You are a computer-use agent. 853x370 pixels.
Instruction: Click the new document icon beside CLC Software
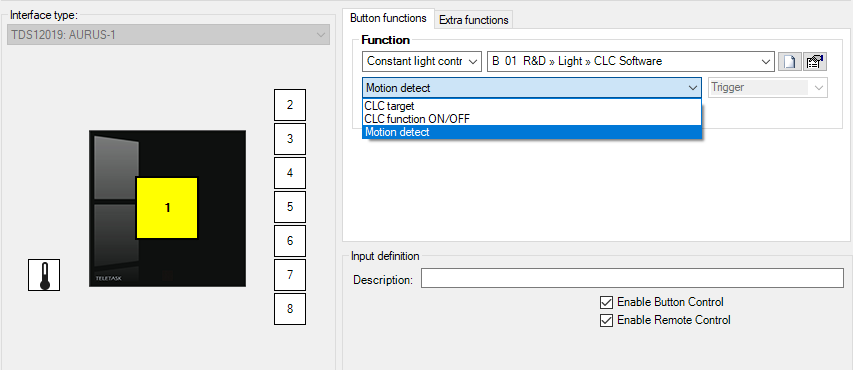point(789,61)
